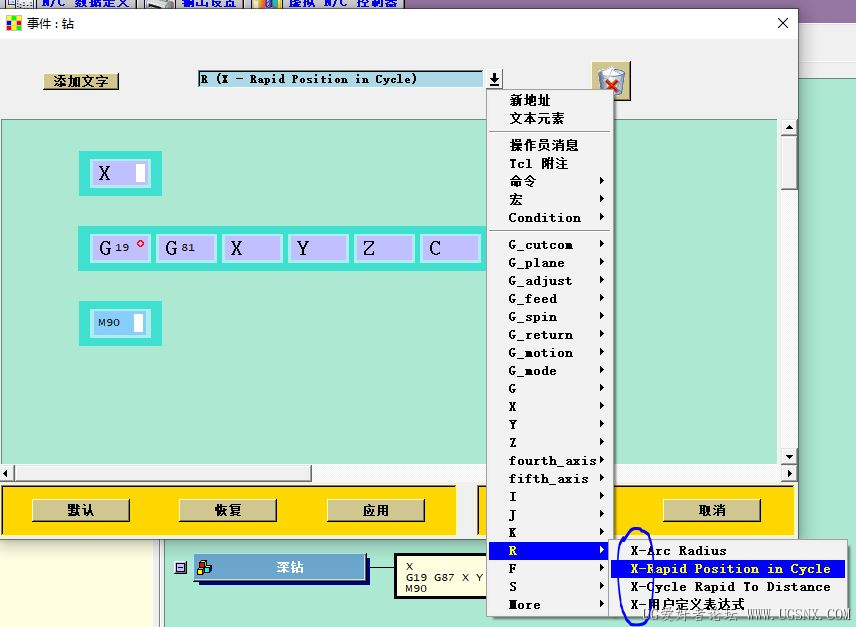The width and height of the screenshot is (856, 627).
Task: Click the 深钻 event node icon
Action: (x=205, y=568)
